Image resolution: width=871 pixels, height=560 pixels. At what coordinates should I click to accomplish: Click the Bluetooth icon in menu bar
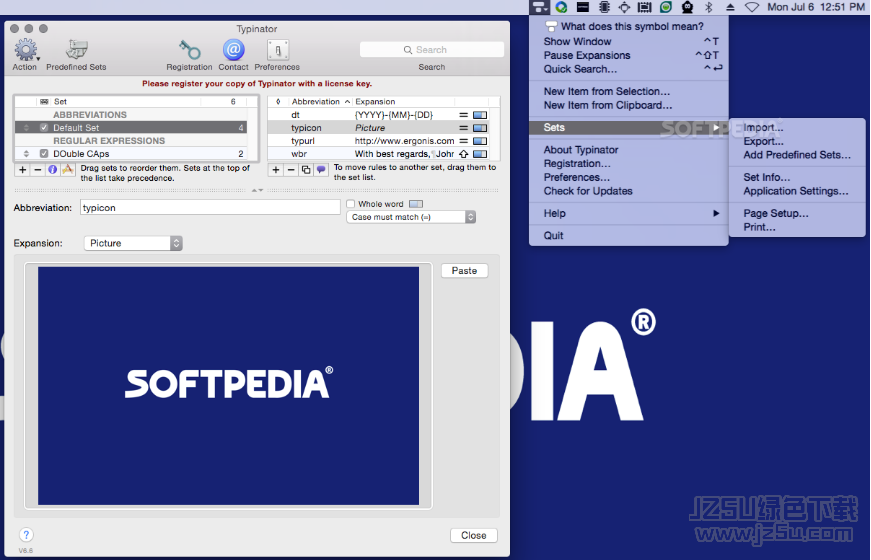pyautogui.click(x=708, y=7)
